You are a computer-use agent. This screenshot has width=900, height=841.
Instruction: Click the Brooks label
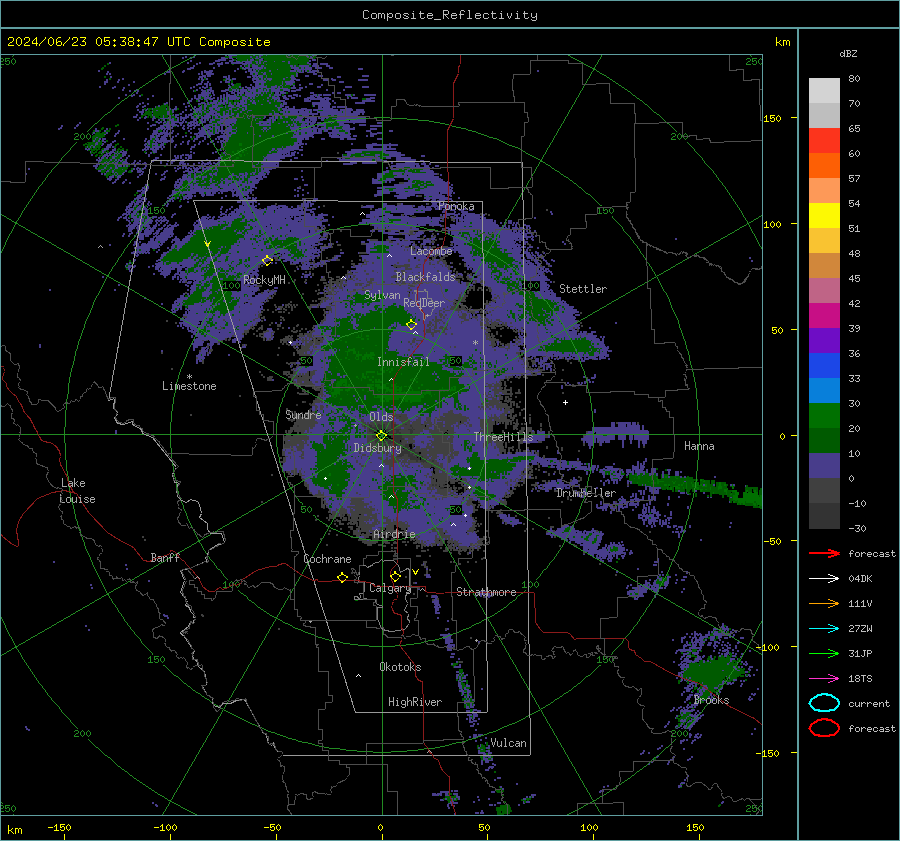711,700
